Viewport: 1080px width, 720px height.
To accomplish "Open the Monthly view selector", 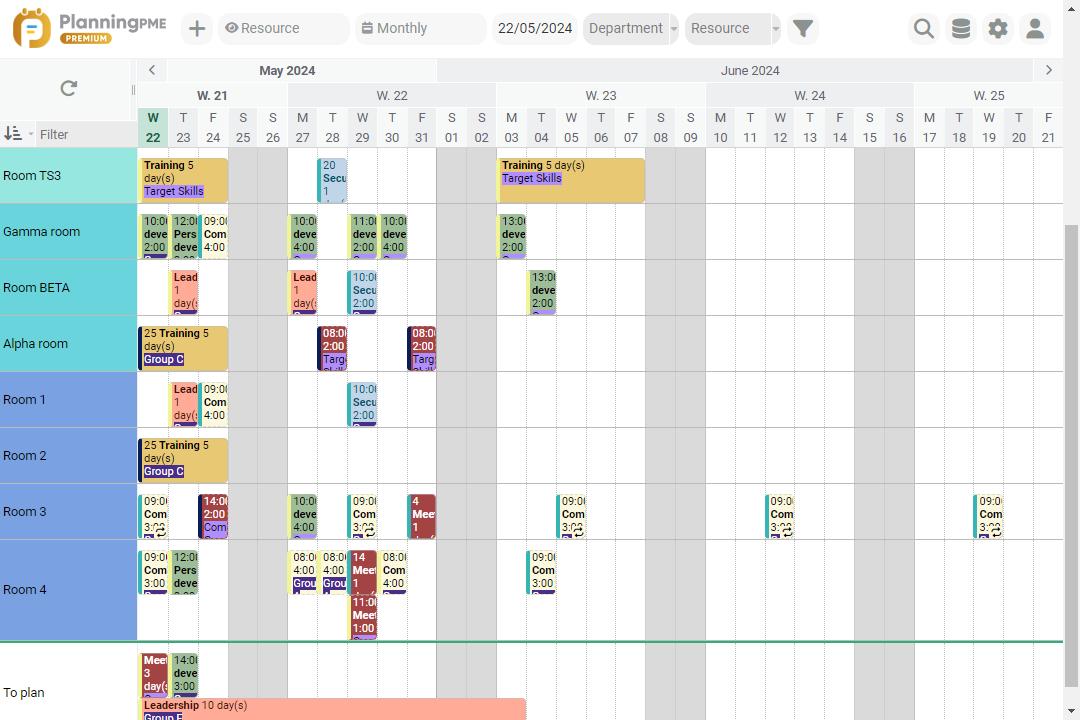I will pyautogui.click(x=418, y=28).
